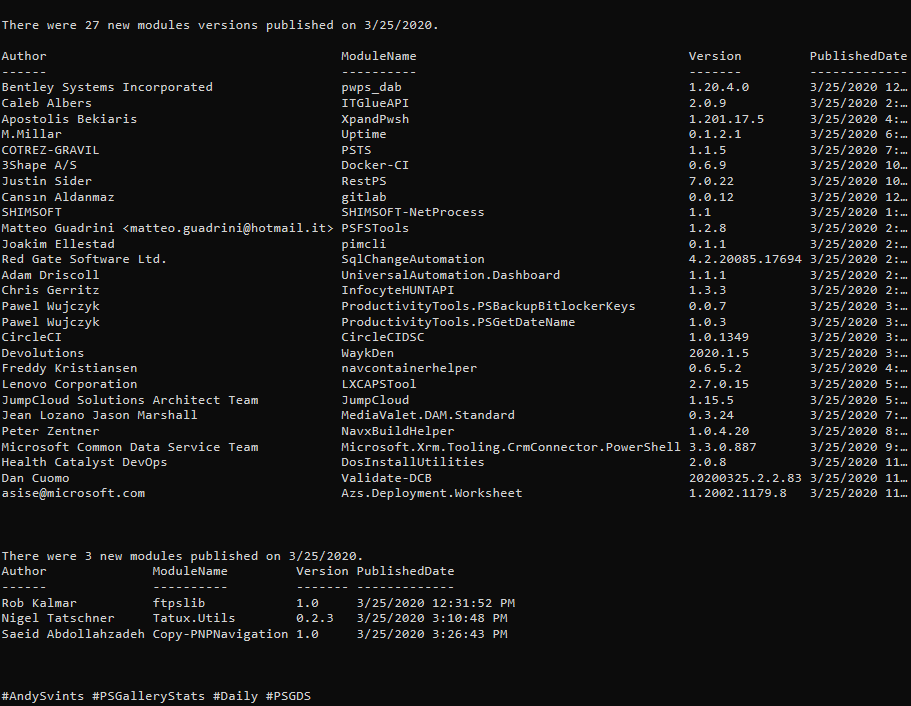
Task: Click MediaValet.DAM.Standard module name
Action: tap(428, 415)
